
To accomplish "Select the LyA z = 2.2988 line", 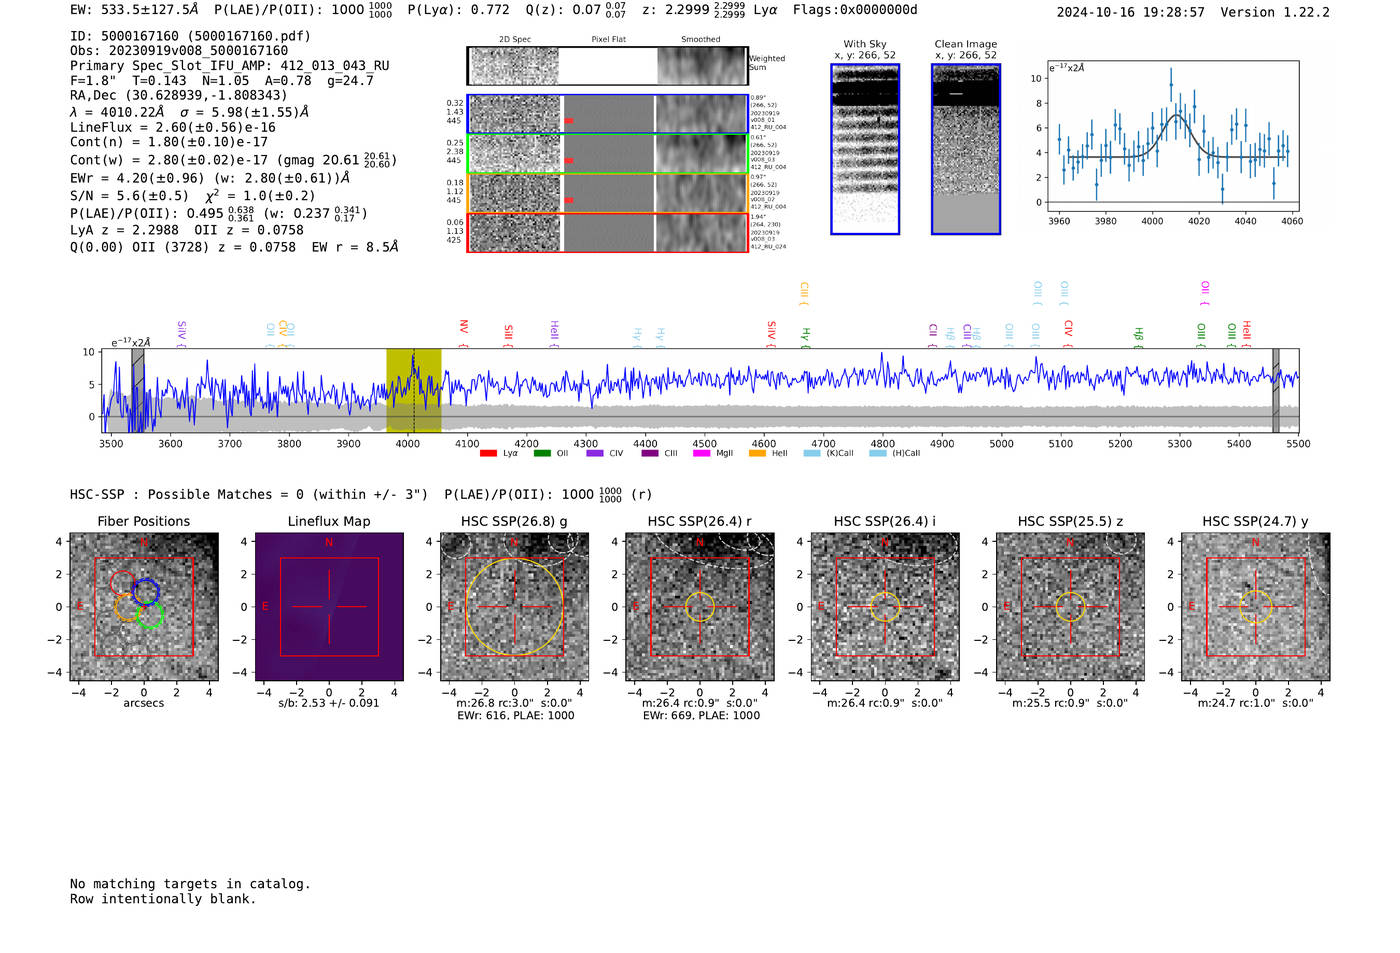I will pos(187,230).
